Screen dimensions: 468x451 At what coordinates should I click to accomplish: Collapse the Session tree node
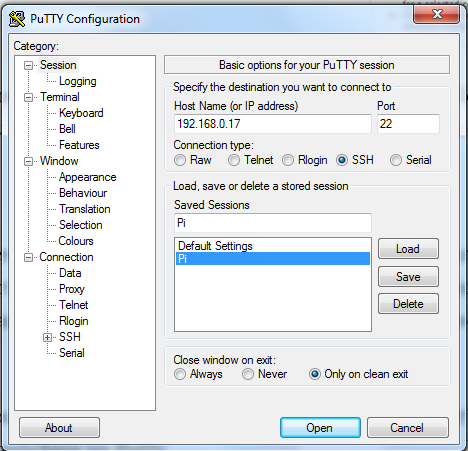[29, 65]
